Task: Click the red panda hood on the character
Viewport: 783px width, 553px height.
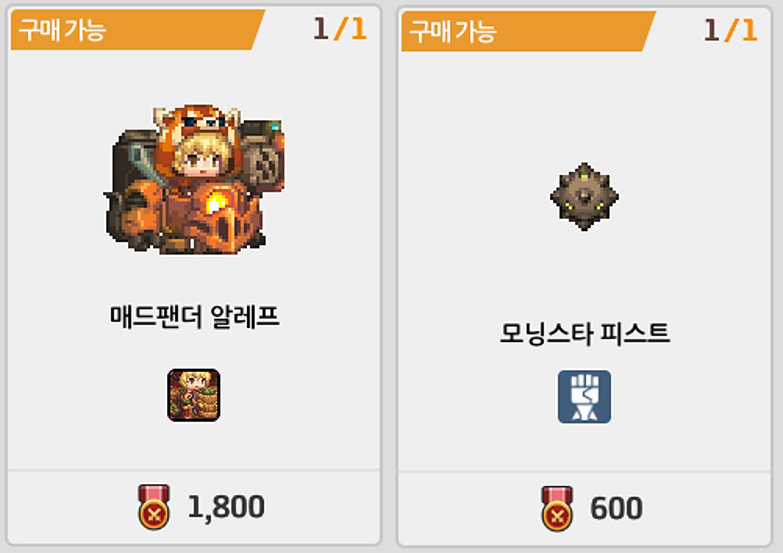Action: tap(197, 127)
